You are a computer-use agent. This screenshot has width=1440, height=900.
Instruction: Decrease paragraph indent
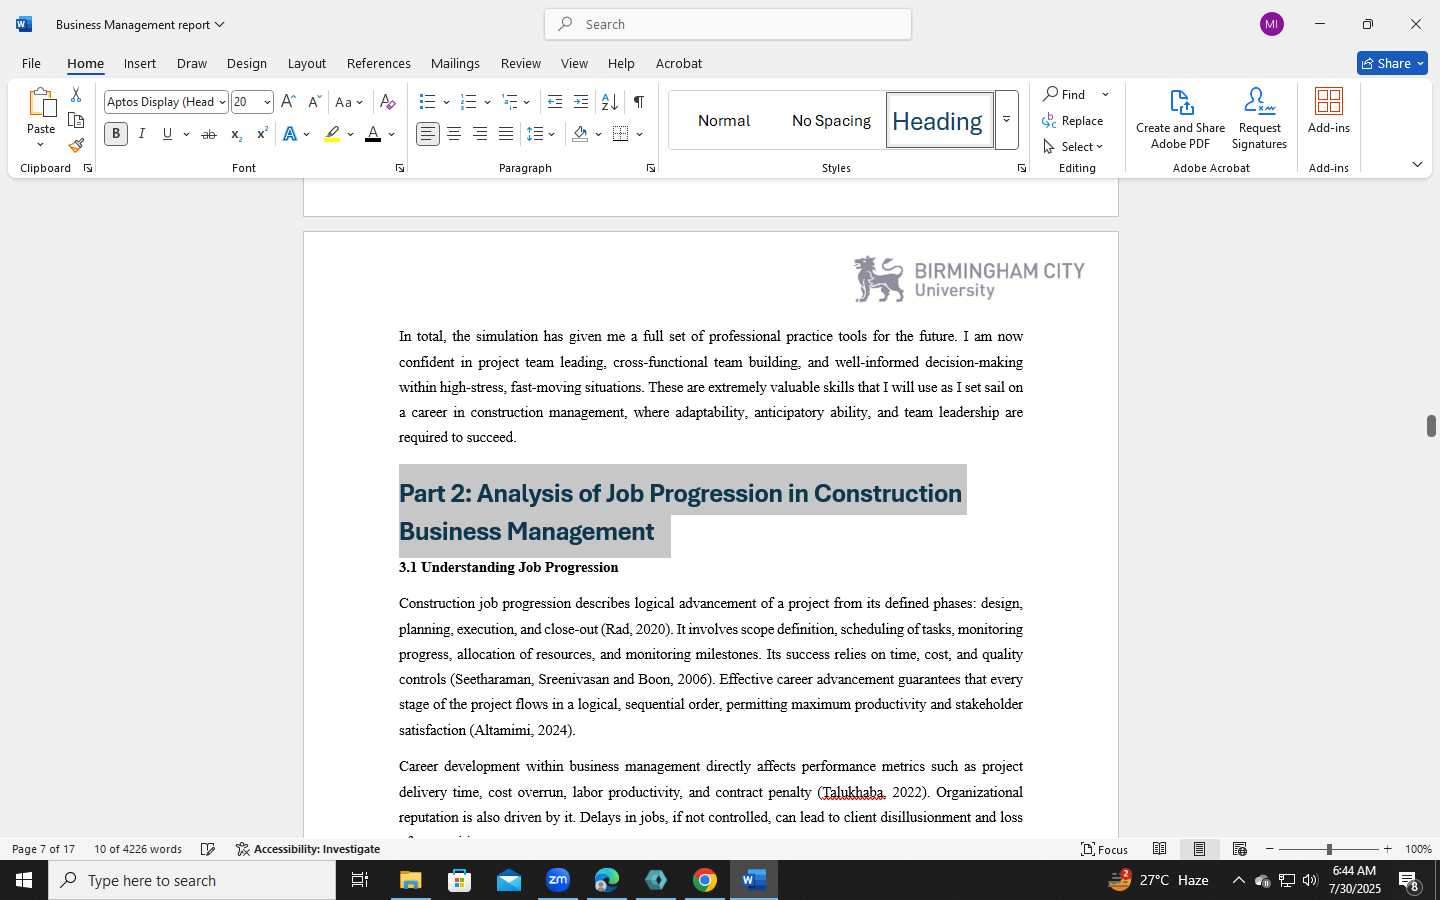pyautogui.click(x=555, y=102)
